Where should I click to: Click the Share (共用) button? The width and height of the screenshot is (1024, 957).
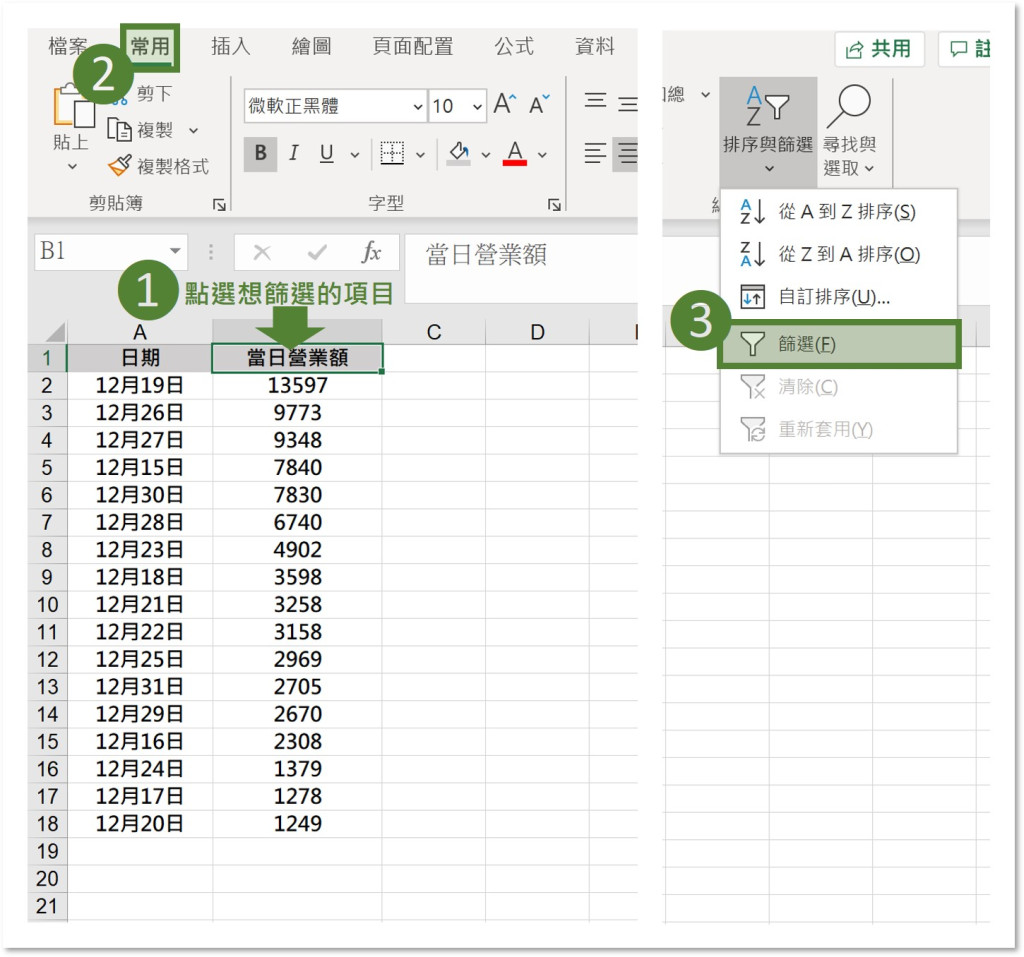(x=879, y=48)
